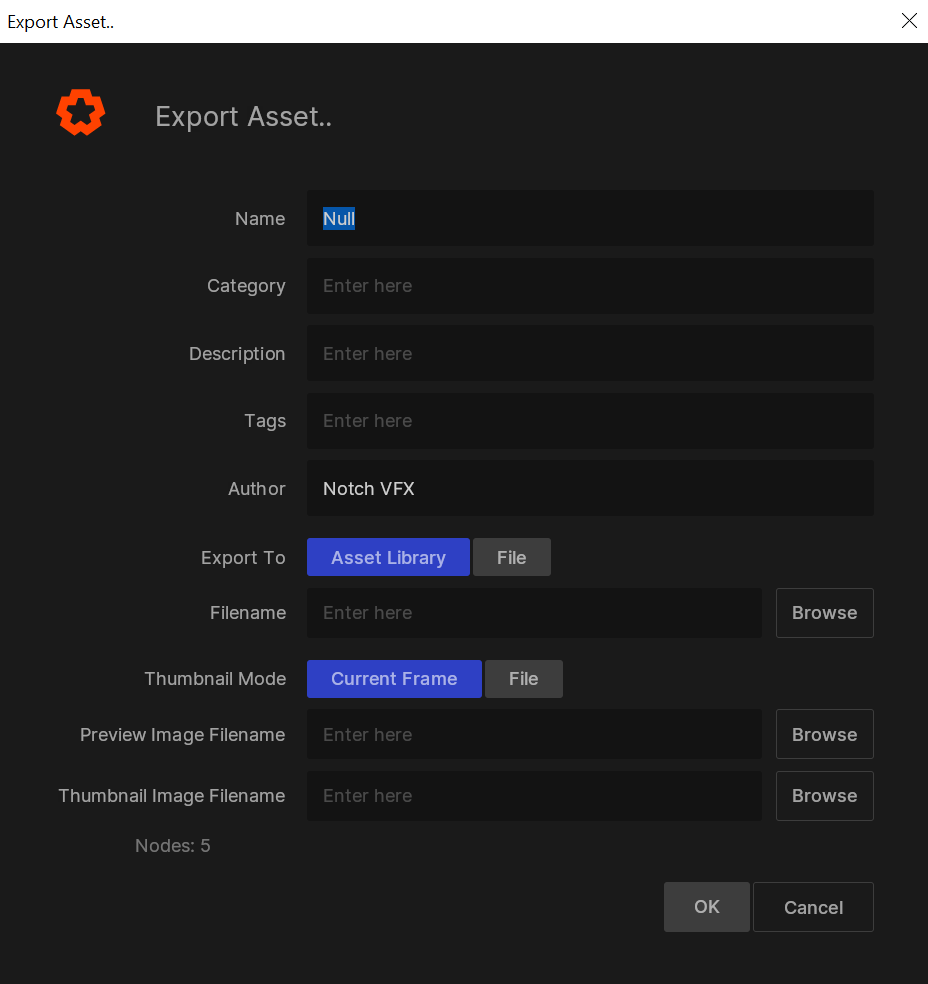Click the Thumbnail Image Filename field

tap(534, 795)
